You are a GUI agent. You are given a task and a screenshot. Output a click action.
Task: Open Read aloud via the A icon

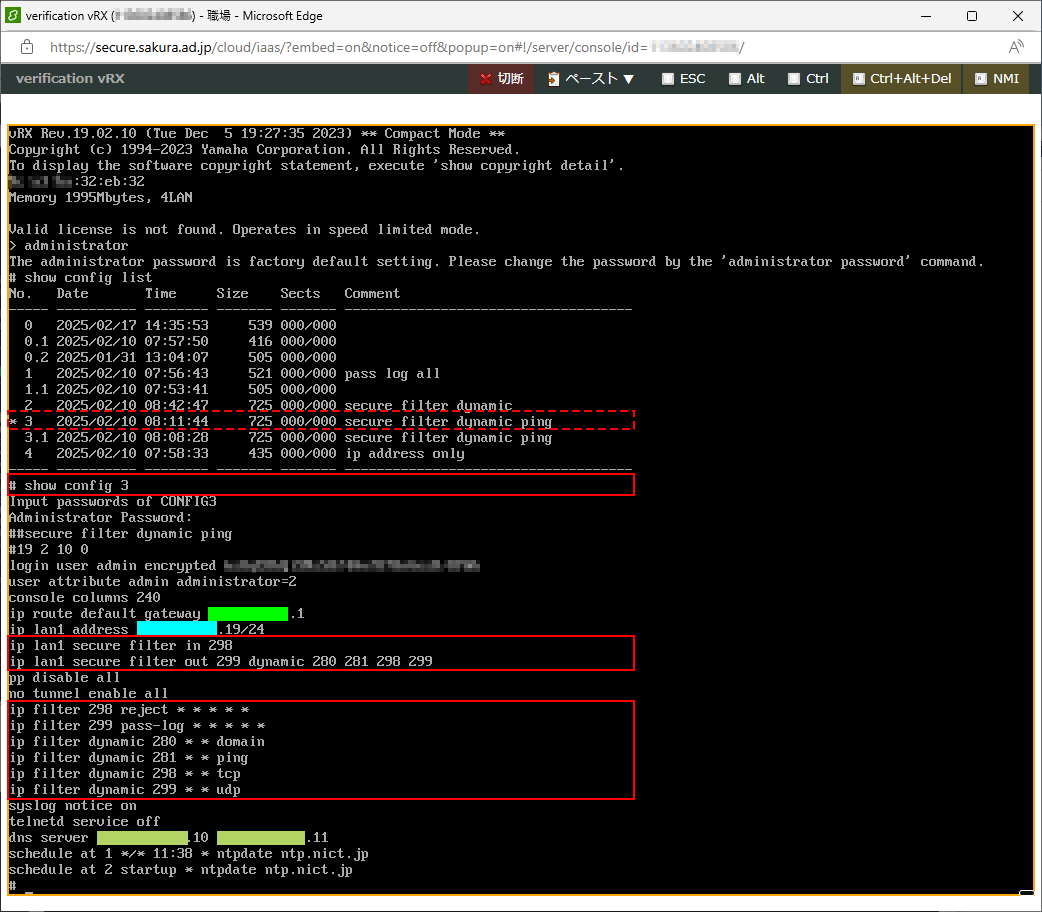pos(1015,46)
